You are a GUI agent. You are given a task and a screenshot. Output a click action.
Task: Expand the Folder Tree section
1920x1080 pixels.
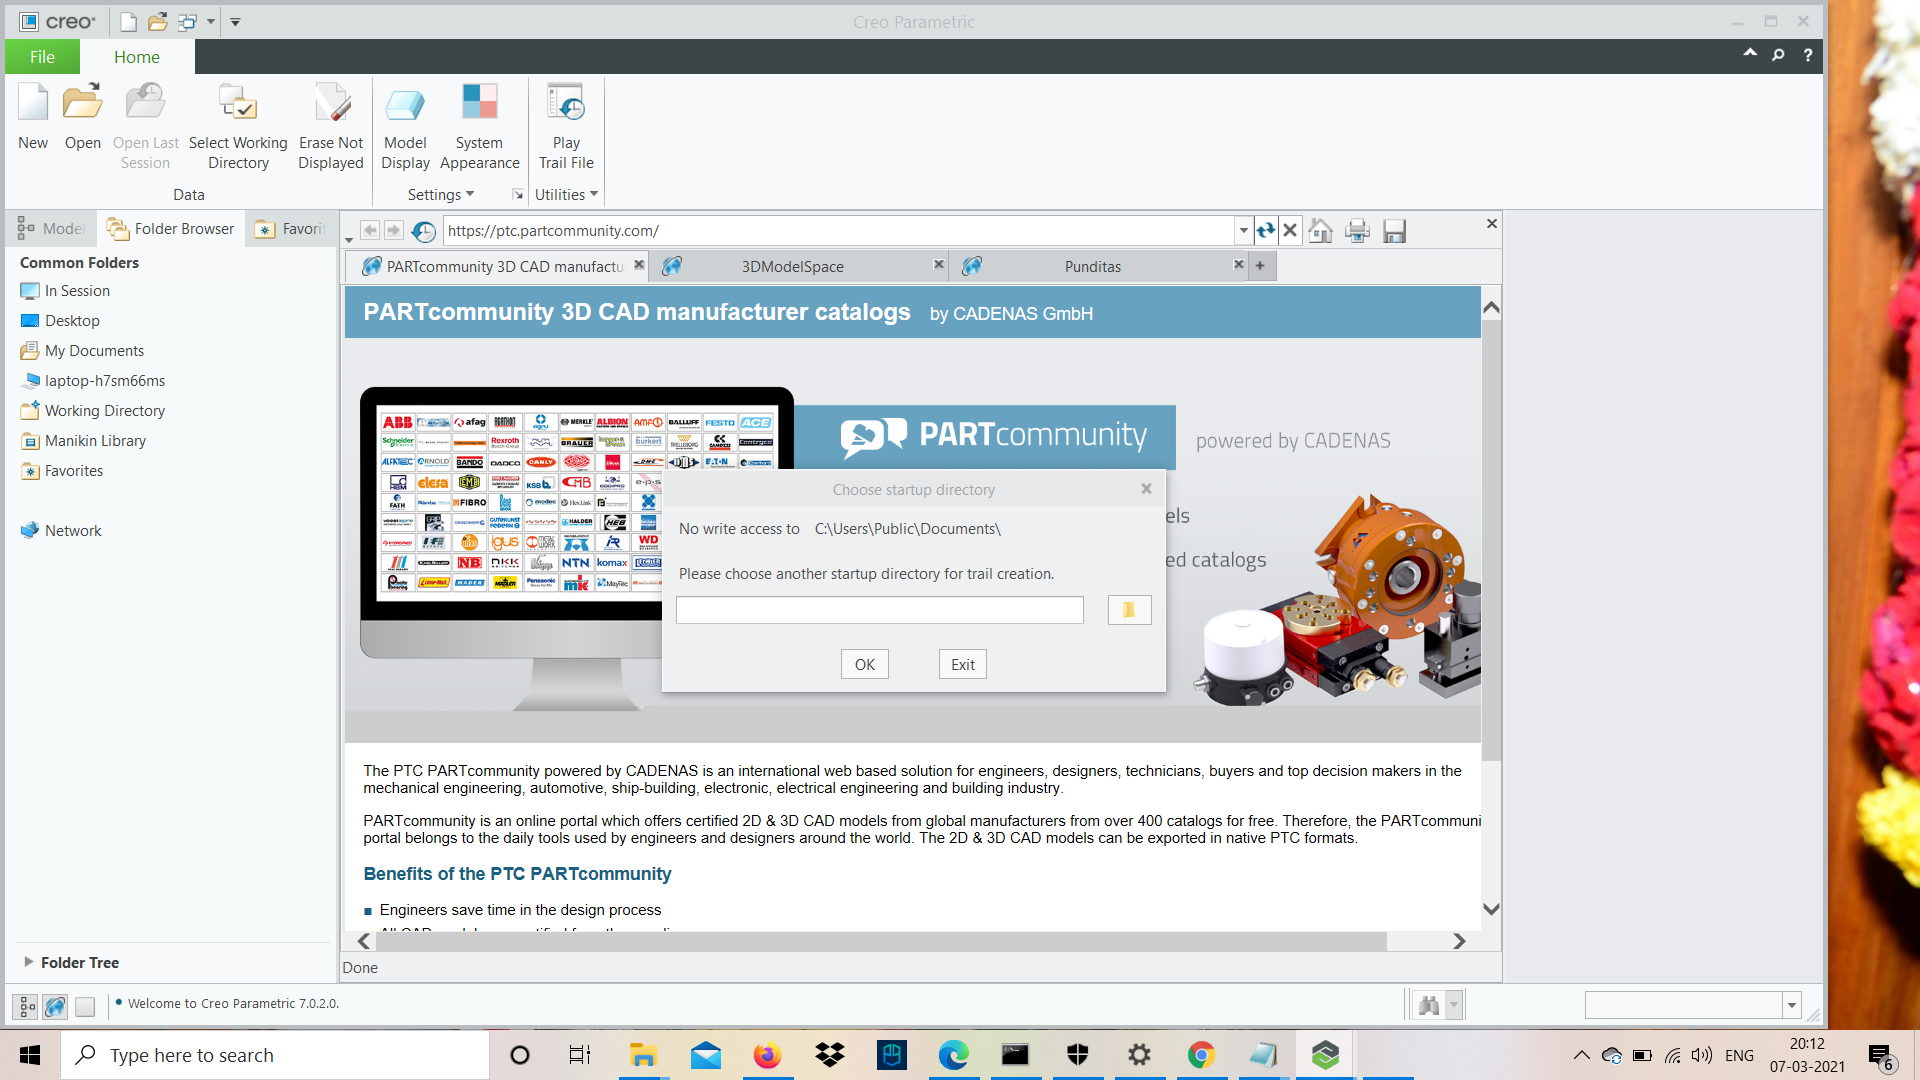point(29,962)
